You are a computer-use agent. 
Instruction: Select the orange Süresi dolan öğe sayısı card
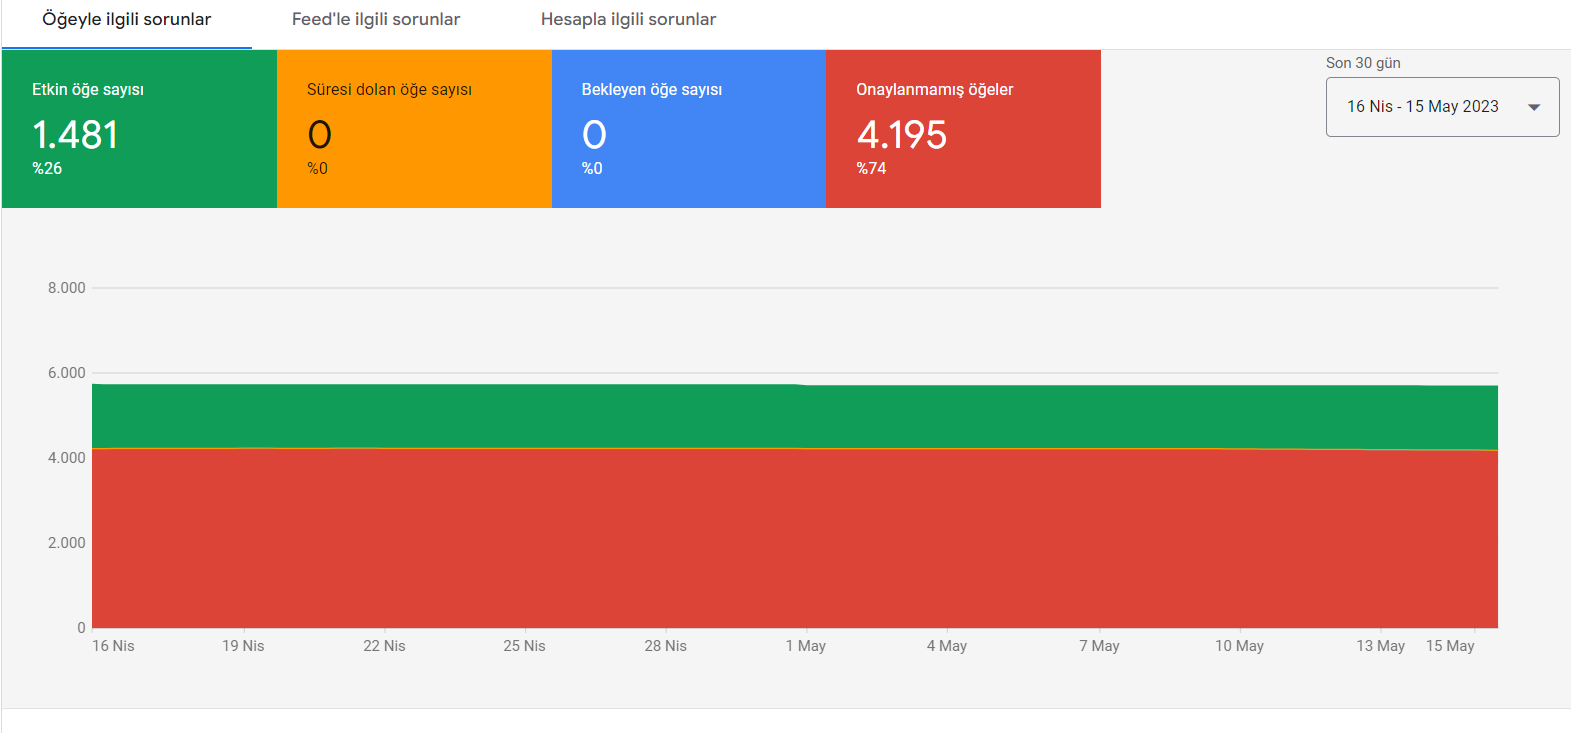pos(414,129)
